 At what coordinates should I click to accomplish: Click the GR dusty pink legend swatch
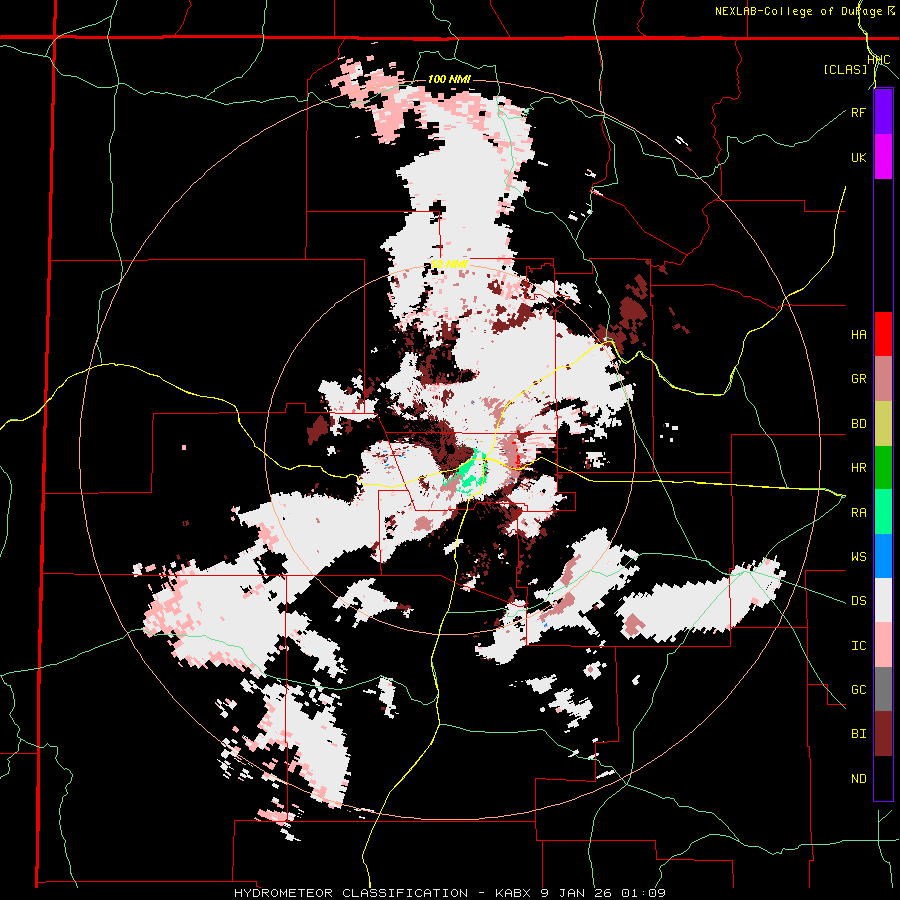pyautogui.click(x=883, y=379)
